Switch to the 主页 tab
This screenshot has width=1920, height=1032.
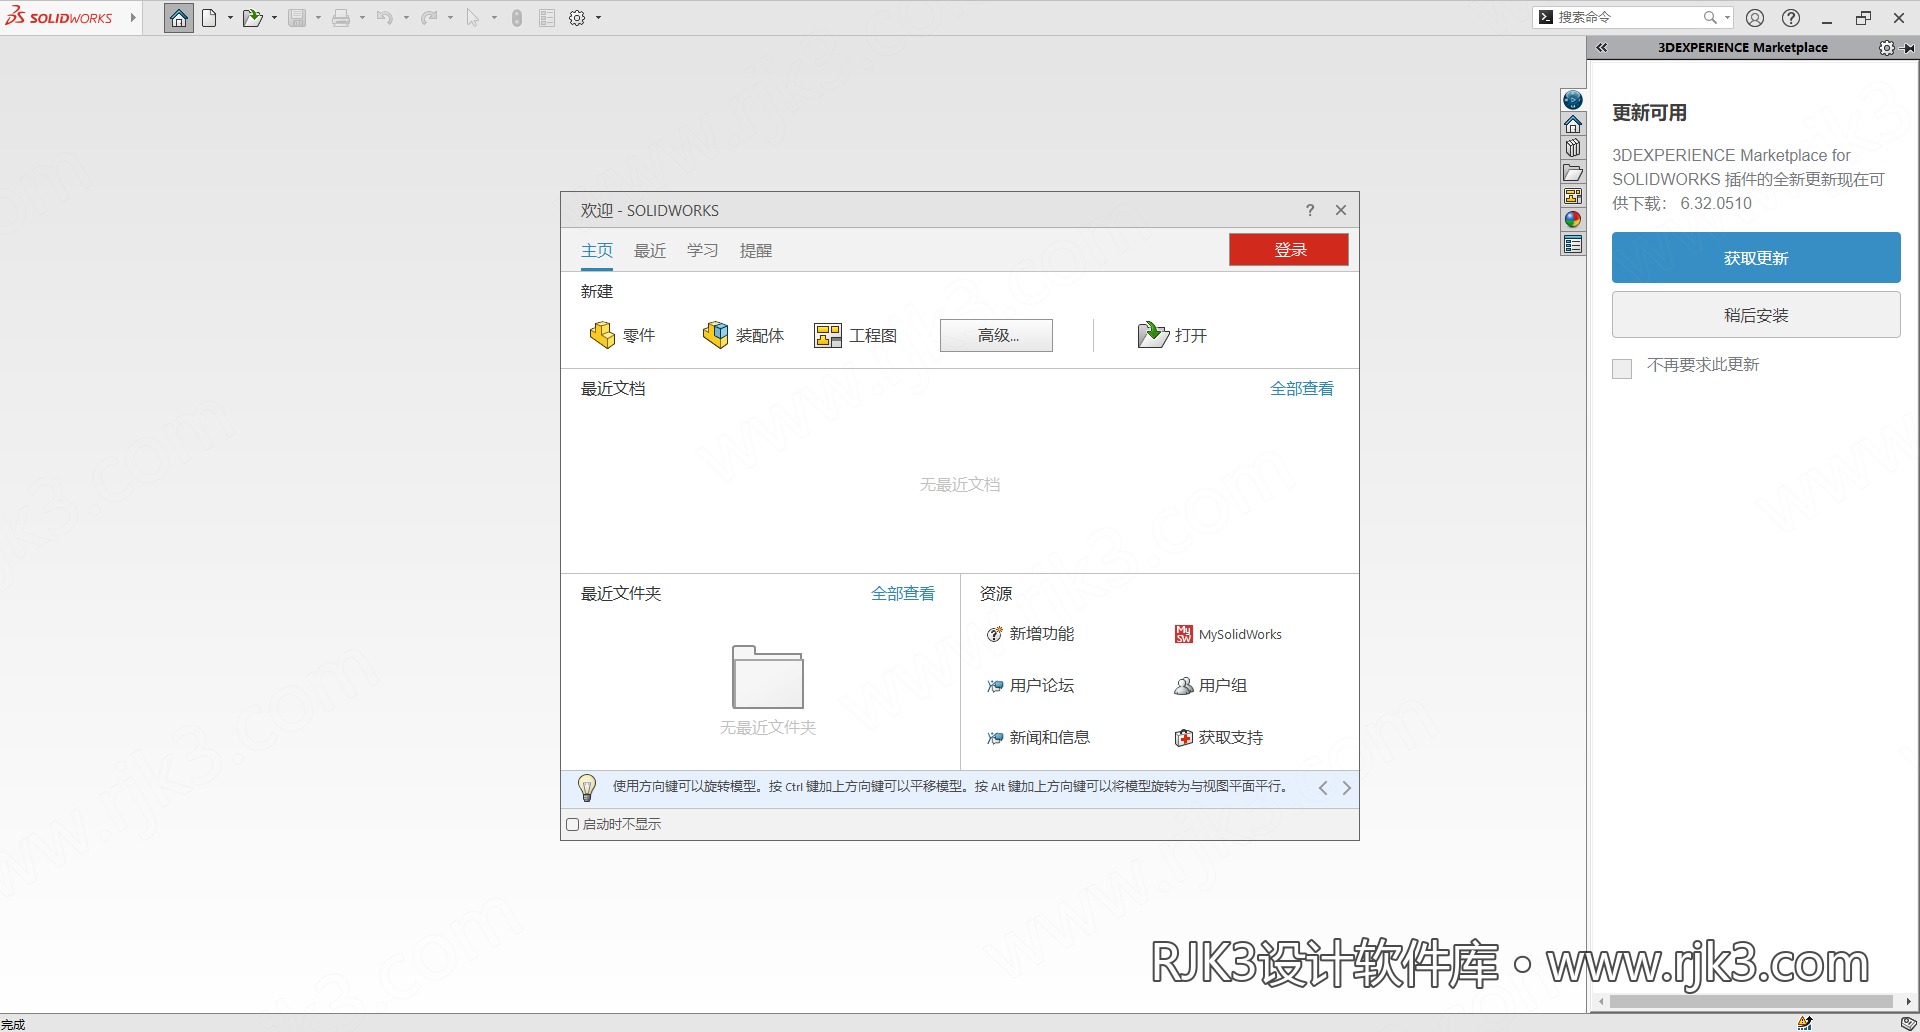[597, 250]
